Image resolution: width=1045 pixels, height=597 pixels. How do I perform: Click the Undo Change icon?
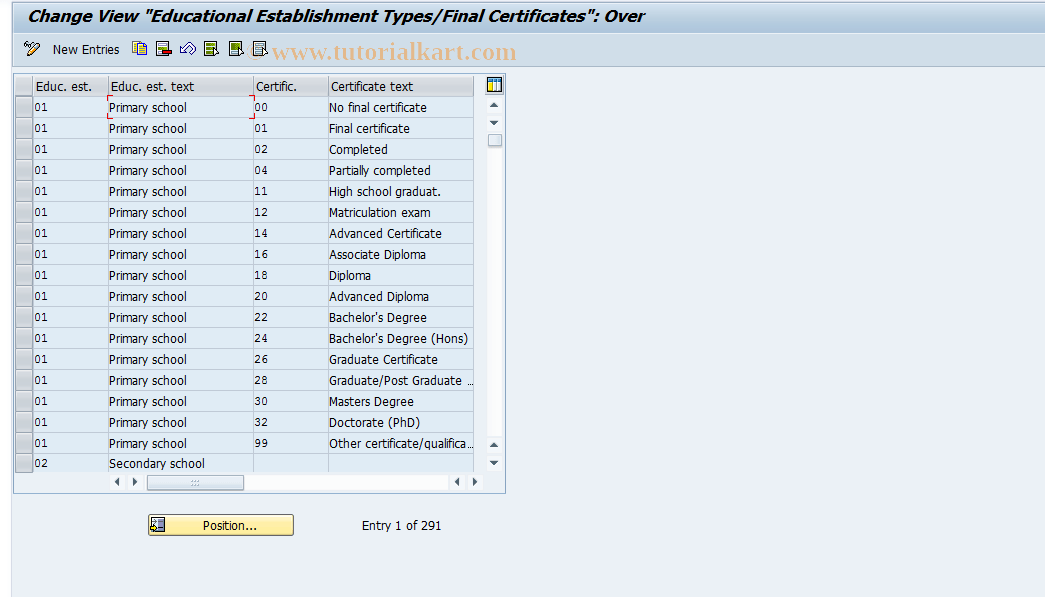coord(187,48)
